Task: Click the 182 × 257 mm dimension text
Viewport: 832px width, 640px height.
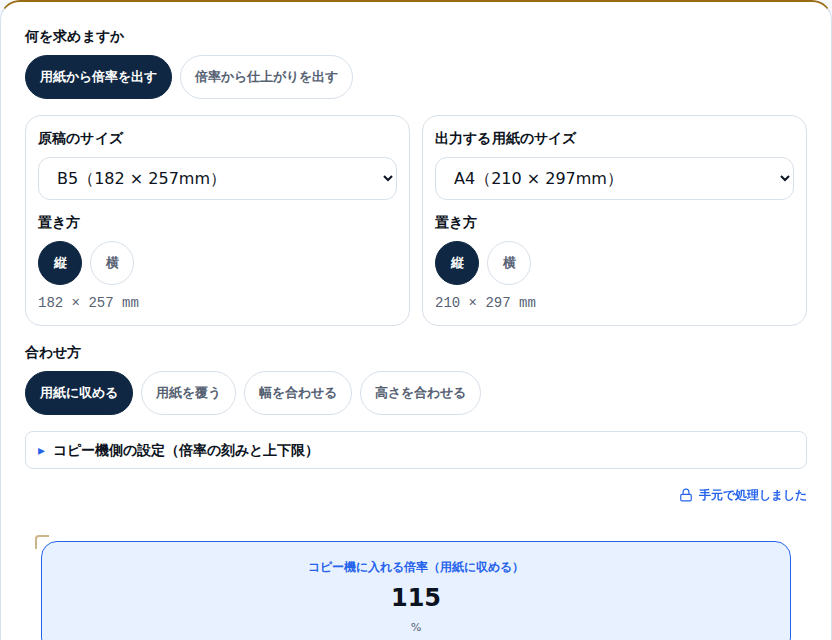Action: click(x=89, y=302)
